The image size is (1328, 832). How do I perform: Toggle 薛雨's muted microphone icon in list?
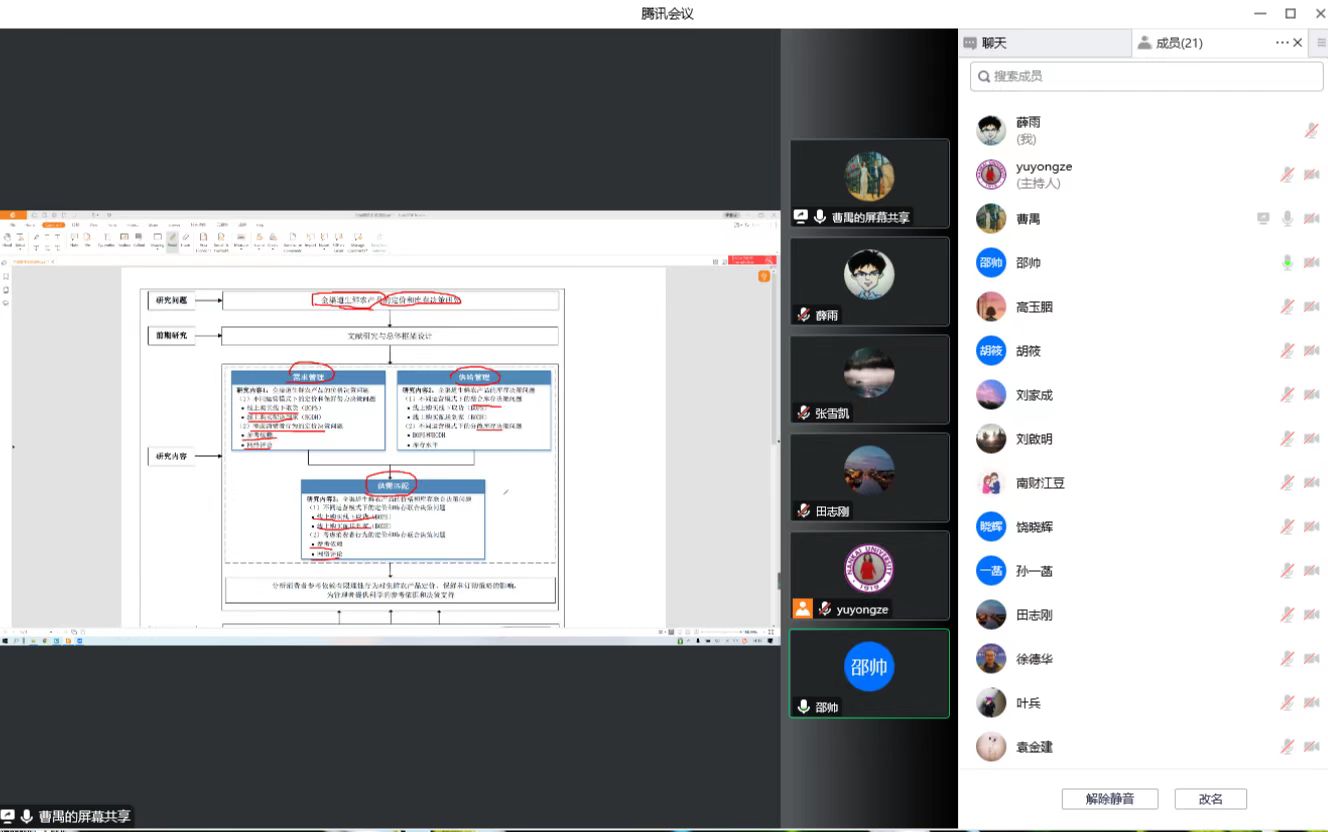pos(1311,130)
